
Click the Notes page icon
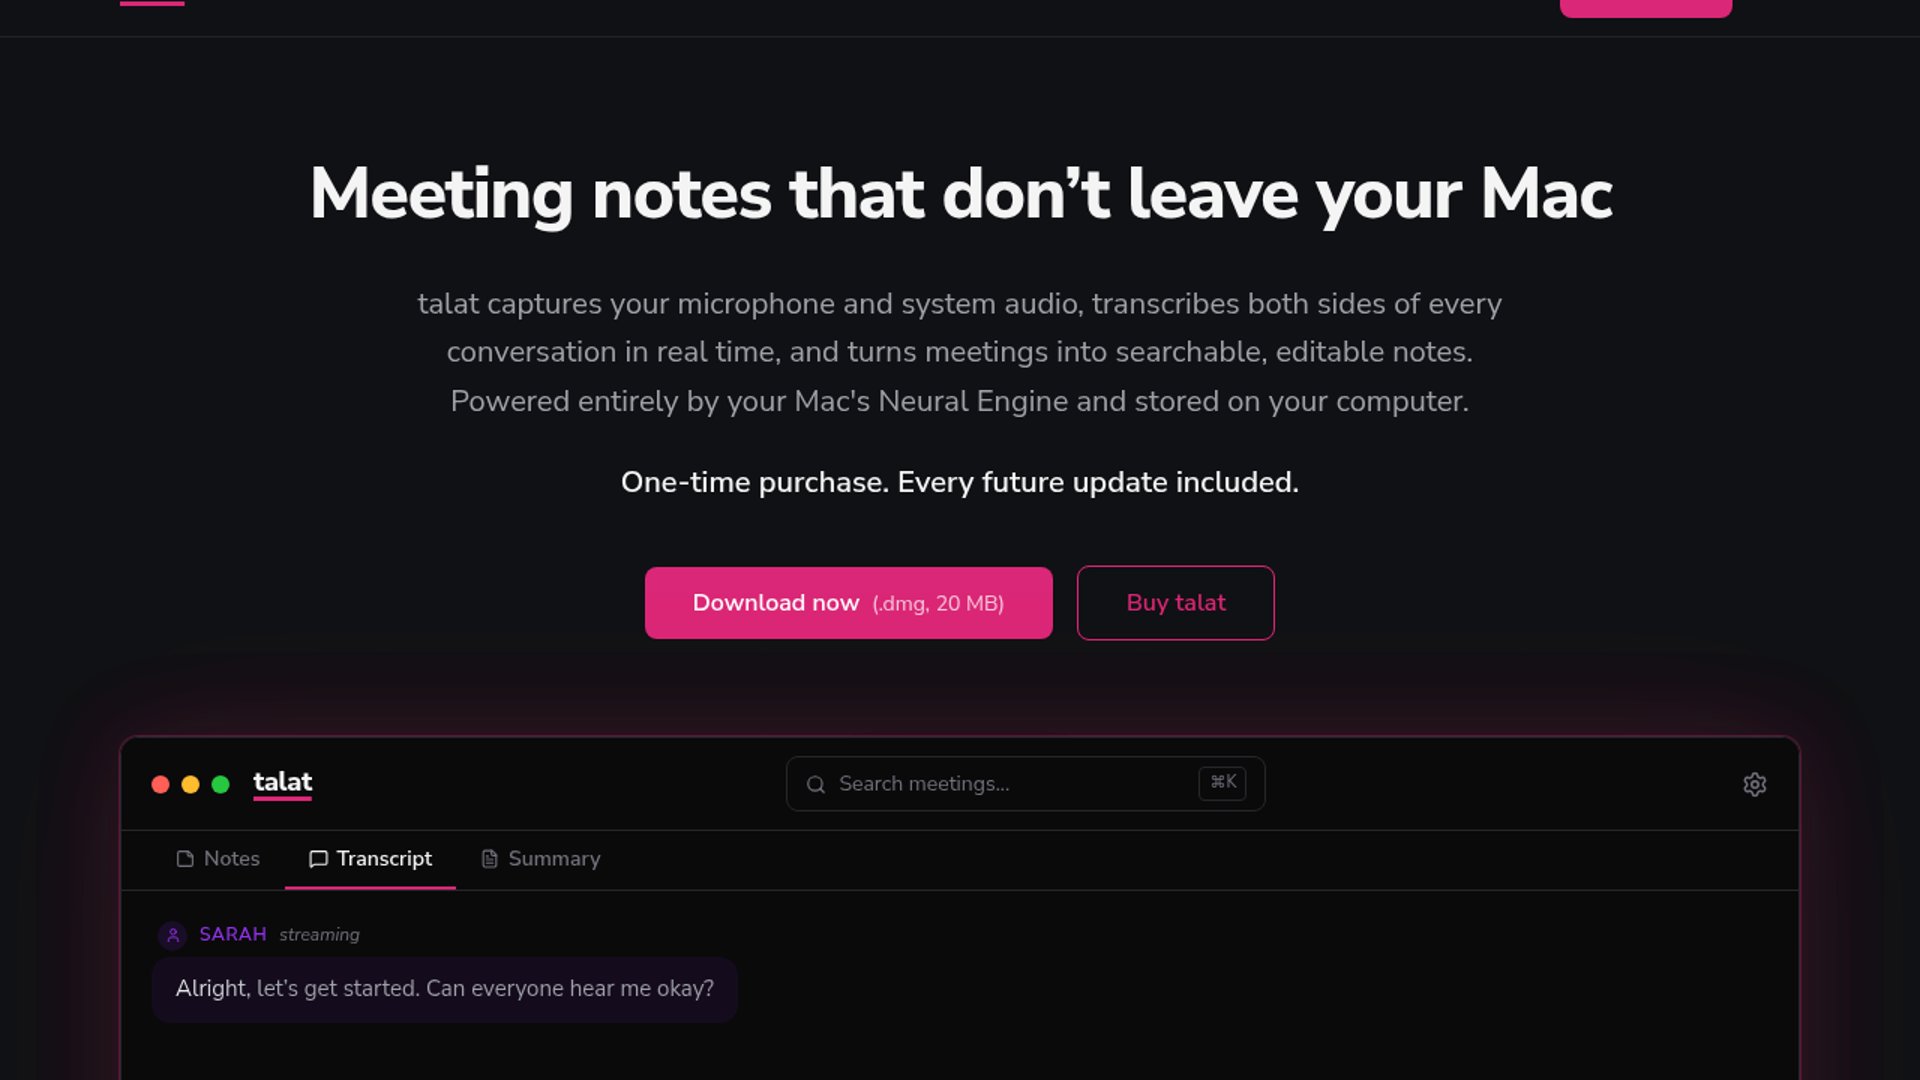[185, 859]
